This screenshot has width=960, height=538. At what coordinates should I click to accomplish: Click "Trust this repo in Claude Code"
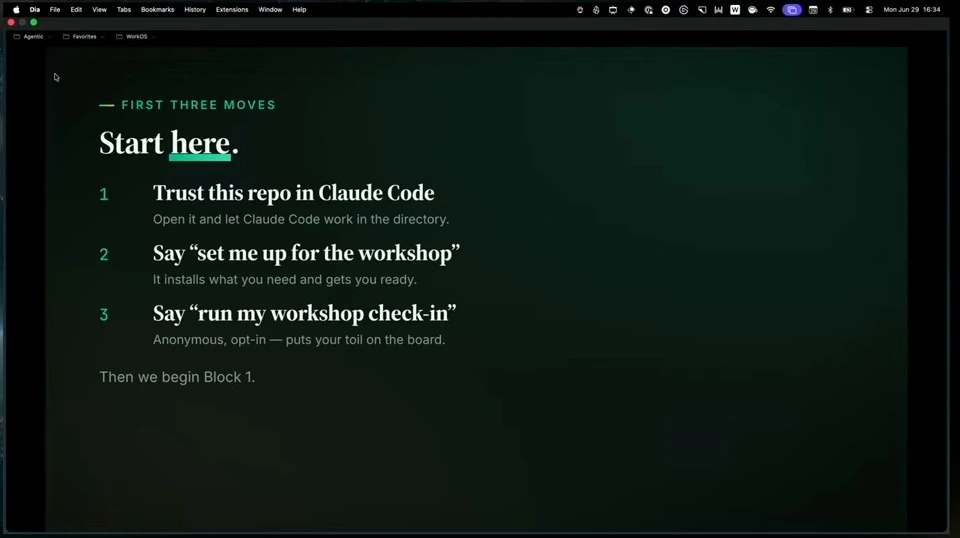click(294, 193)
